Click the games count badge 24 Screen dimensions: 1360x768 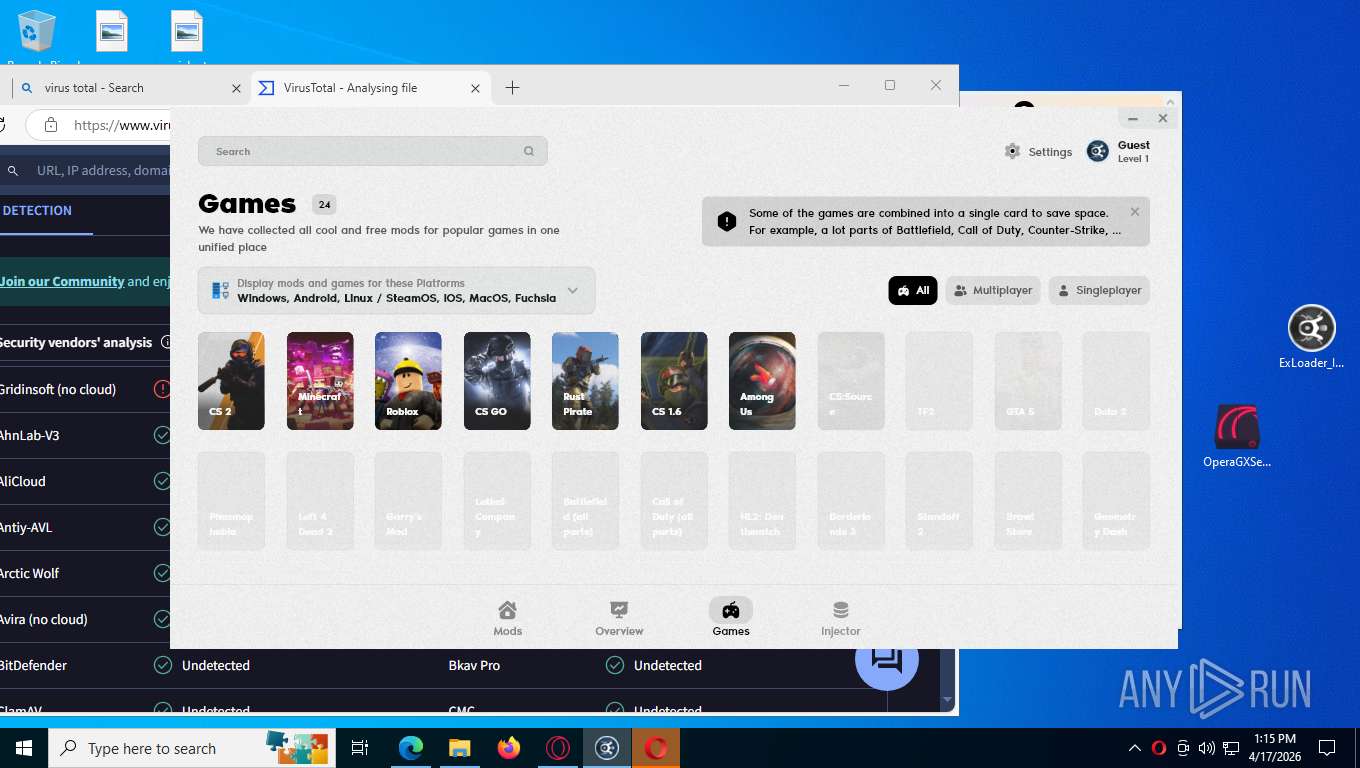point(324,205)
